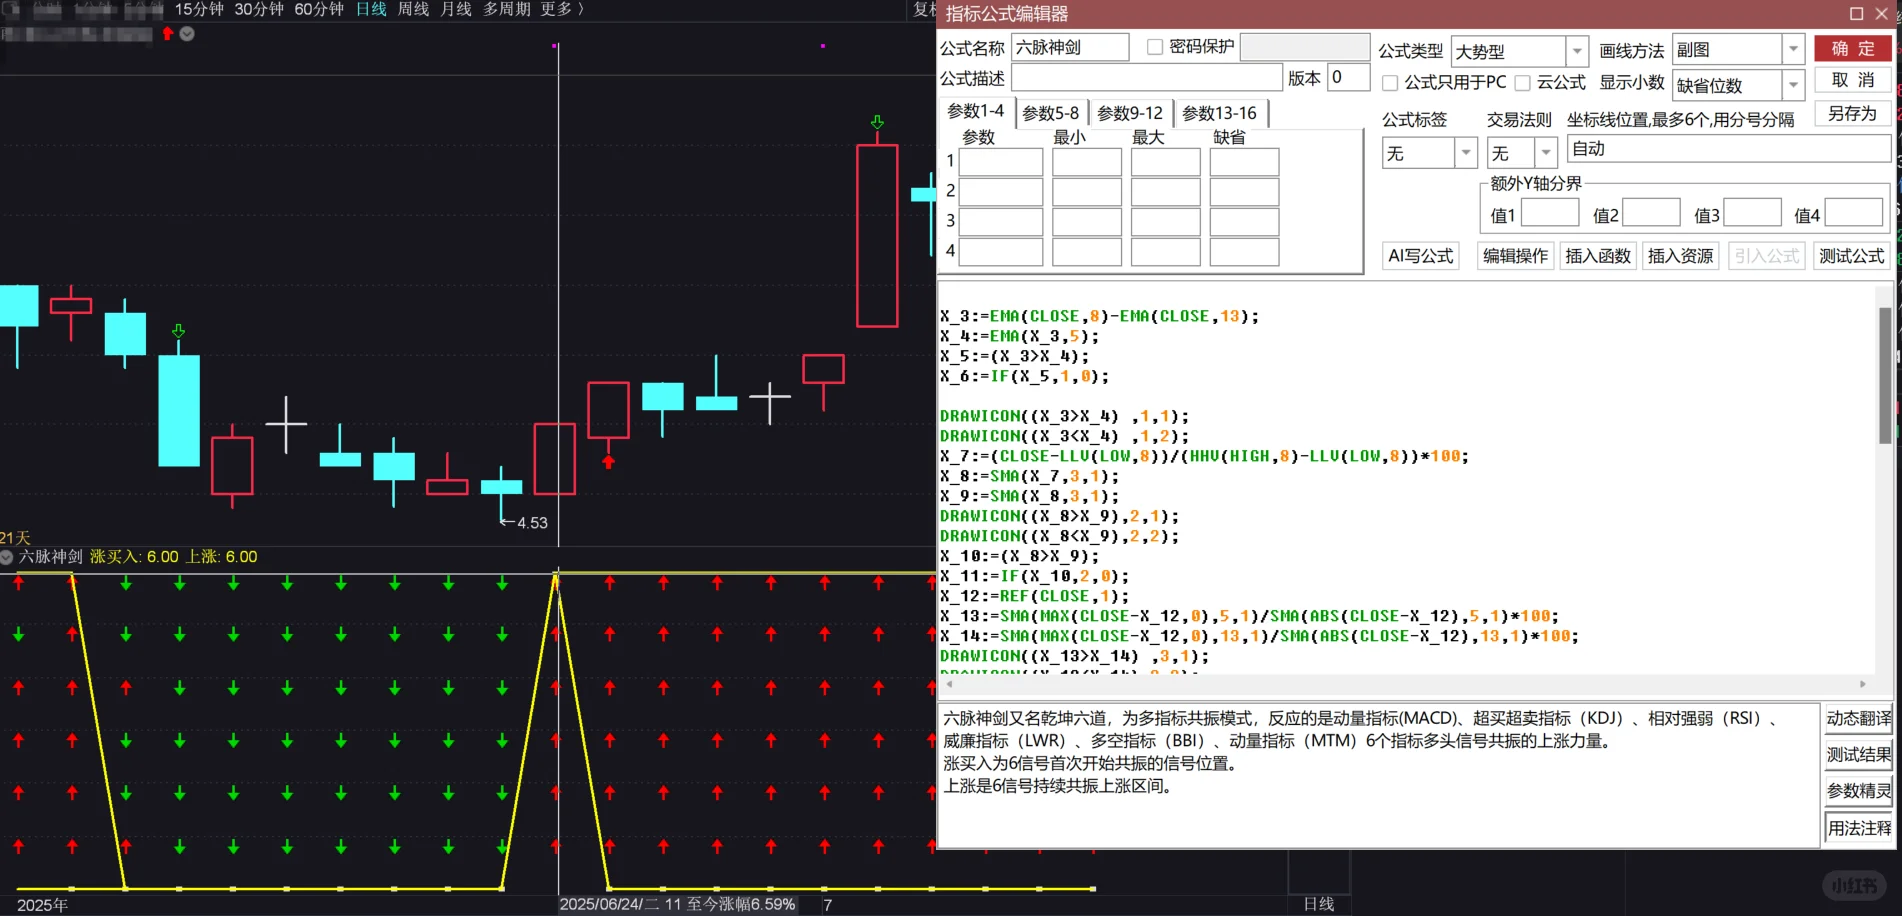The height and width of the screenshot is (916, 1902).
Task: Open 编辑操作 edit operations
Action: [x=1515, y=256]
